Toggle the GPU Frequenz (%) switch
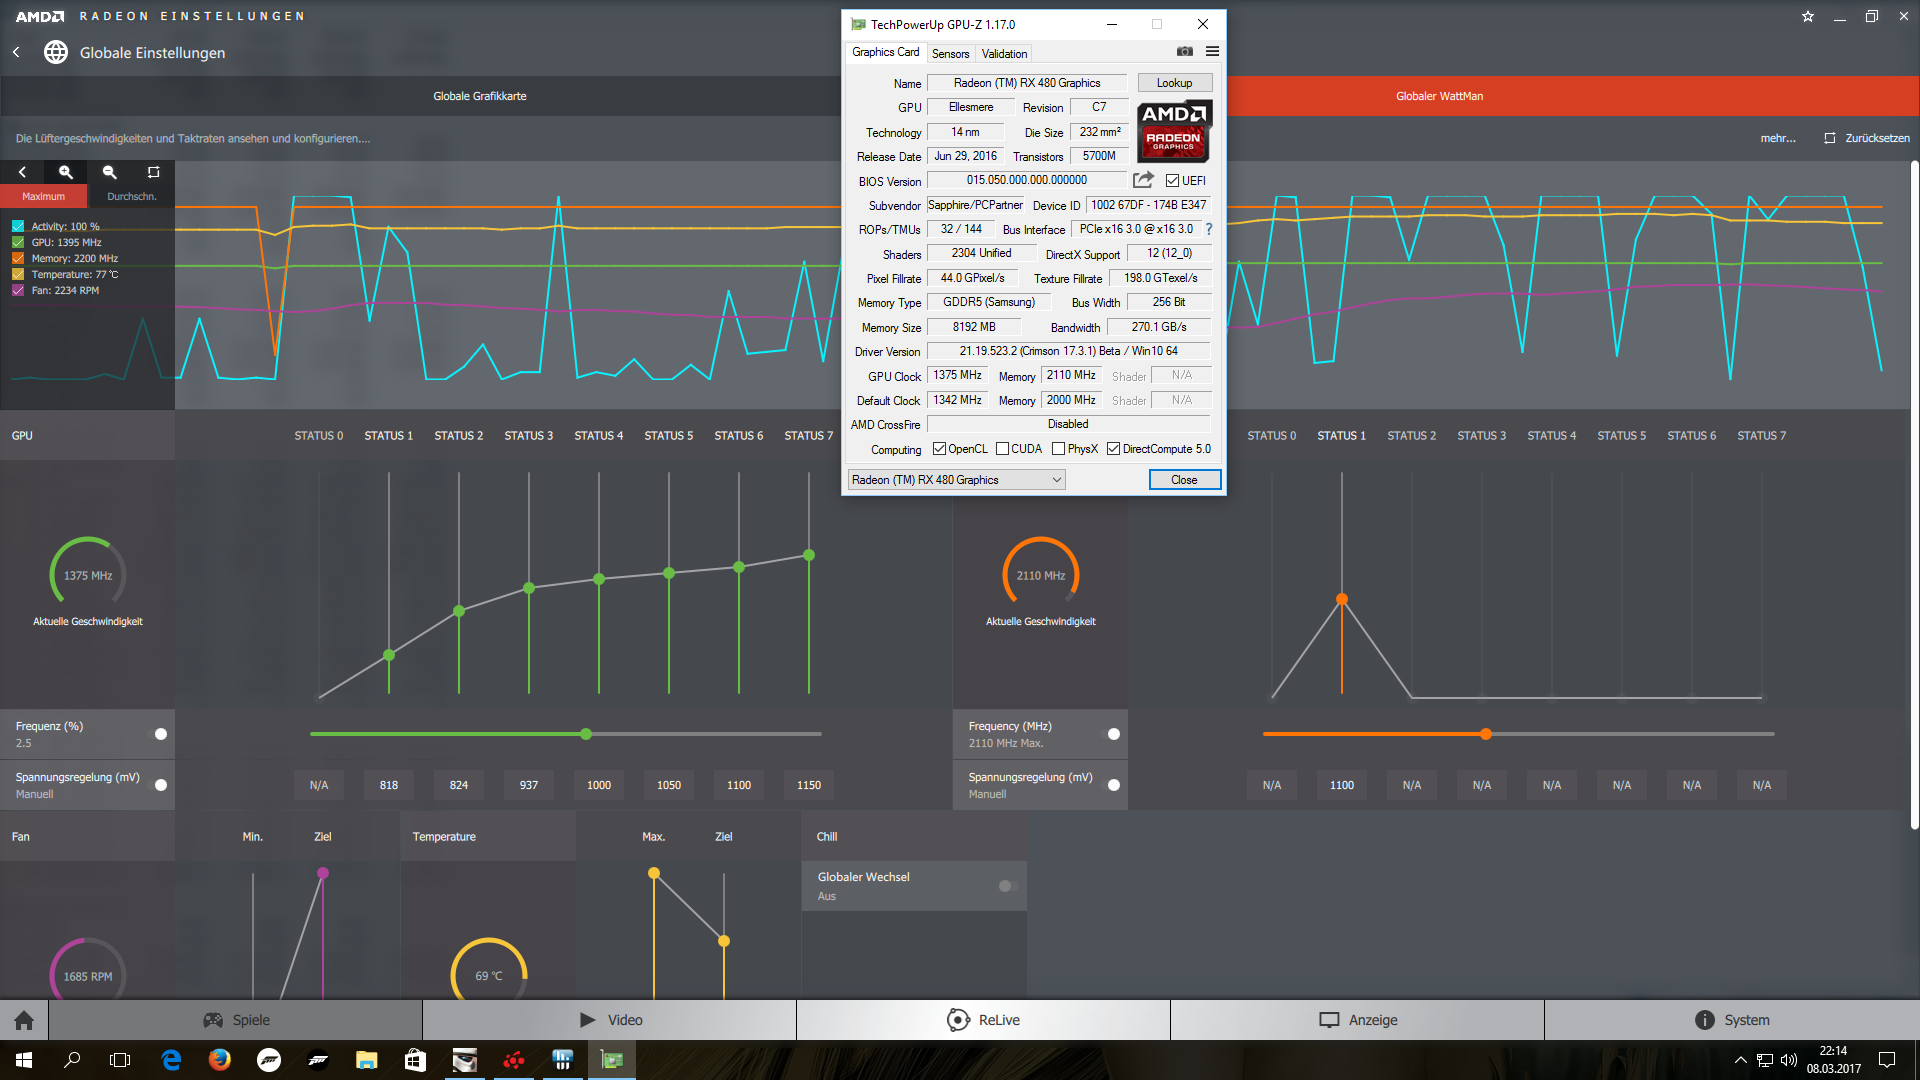Viewport: 1920px width, 1080px height. (x=157, y=734)
